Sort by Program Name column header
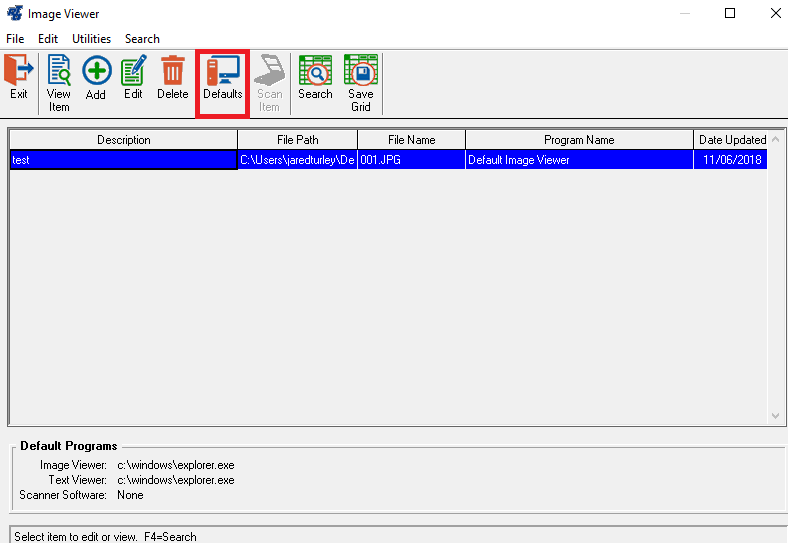 pyautogui.click(x=579, y=140)
